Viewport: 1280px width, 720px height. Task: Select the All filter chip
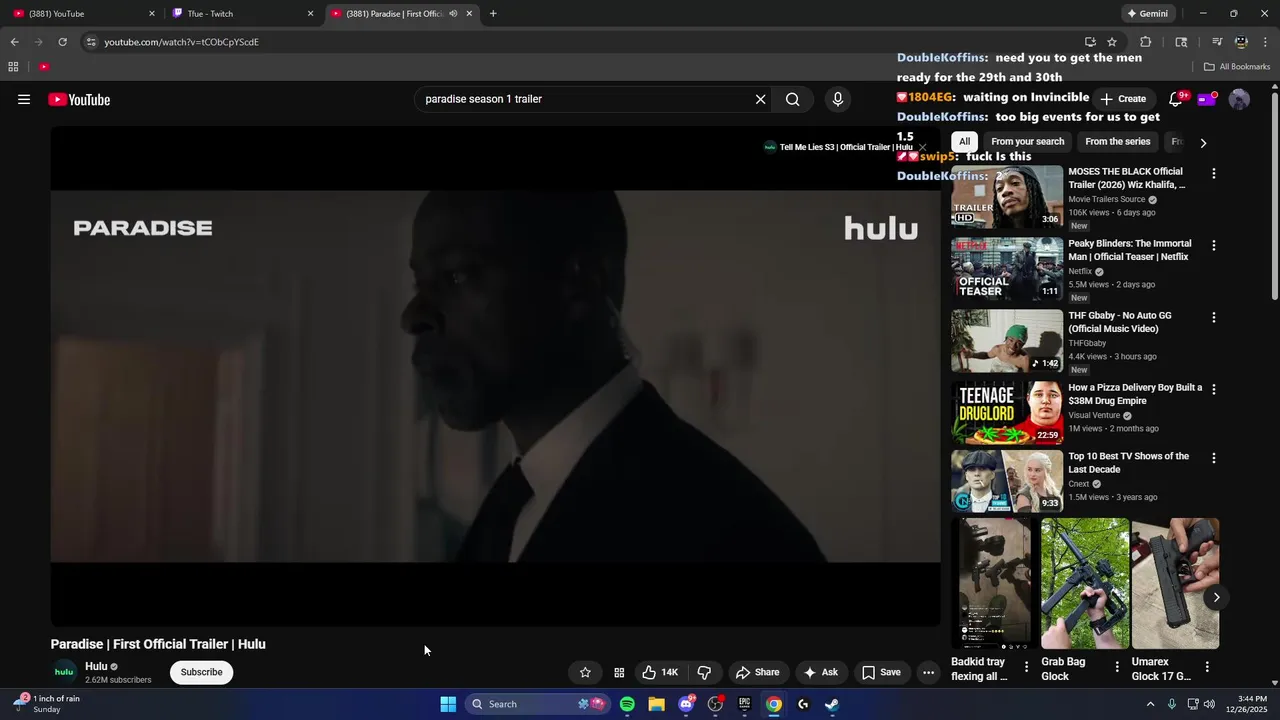[964, 142]
